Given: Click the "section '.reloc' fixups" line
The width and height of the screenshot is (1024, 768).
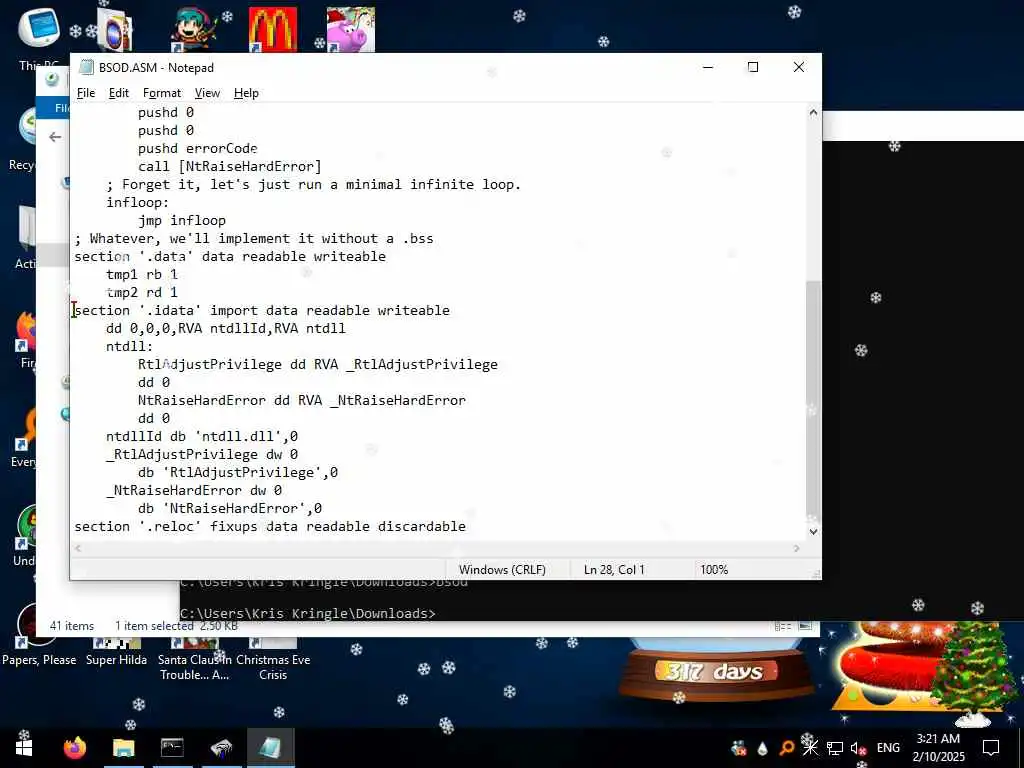Looking at the screenshot, I should pyautogui.click(x=270, y=526).
